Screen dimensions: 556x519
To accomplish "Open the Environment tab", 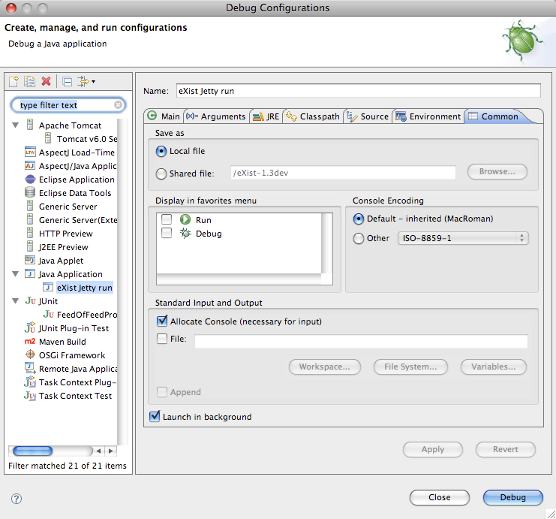I will (428, 116).
